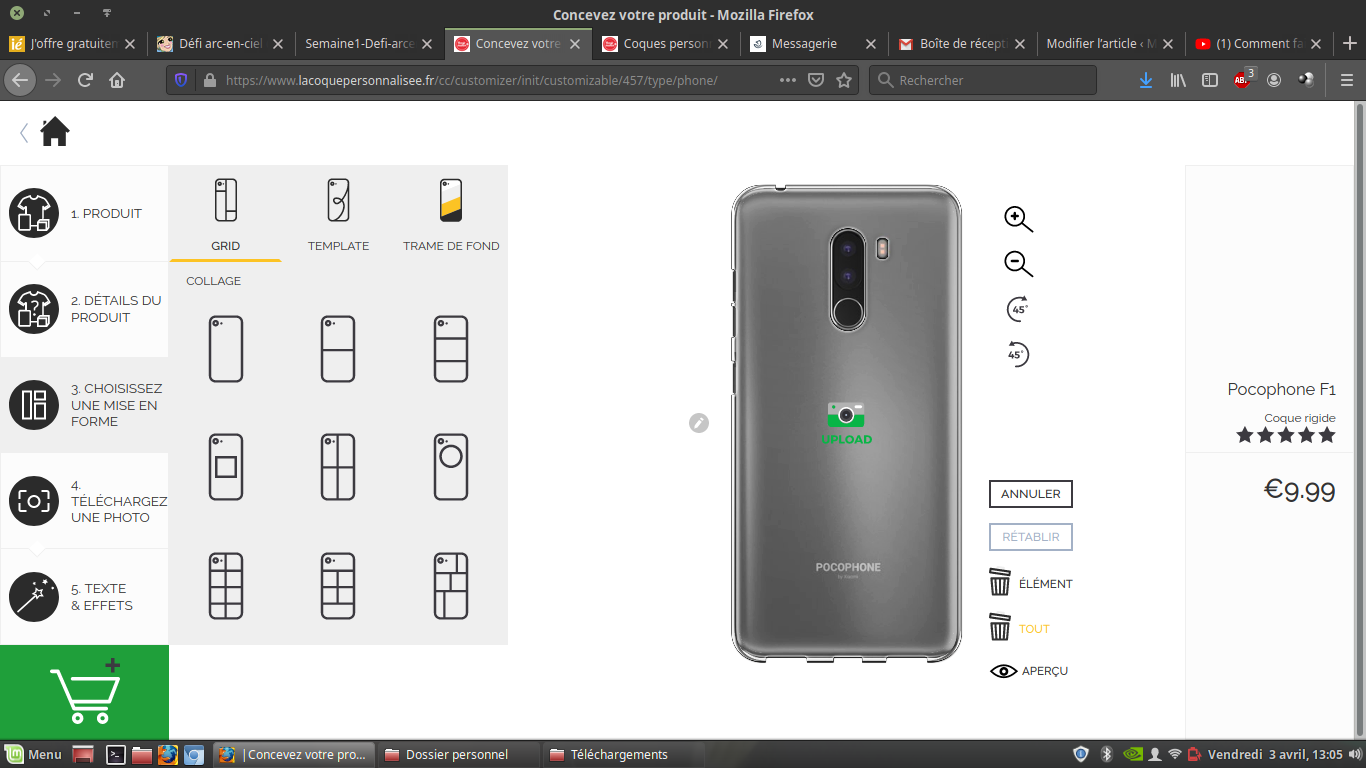Screen dimensions: 1366x768
Task: Open step 2 Détails du produit
Action: [84, 309]
